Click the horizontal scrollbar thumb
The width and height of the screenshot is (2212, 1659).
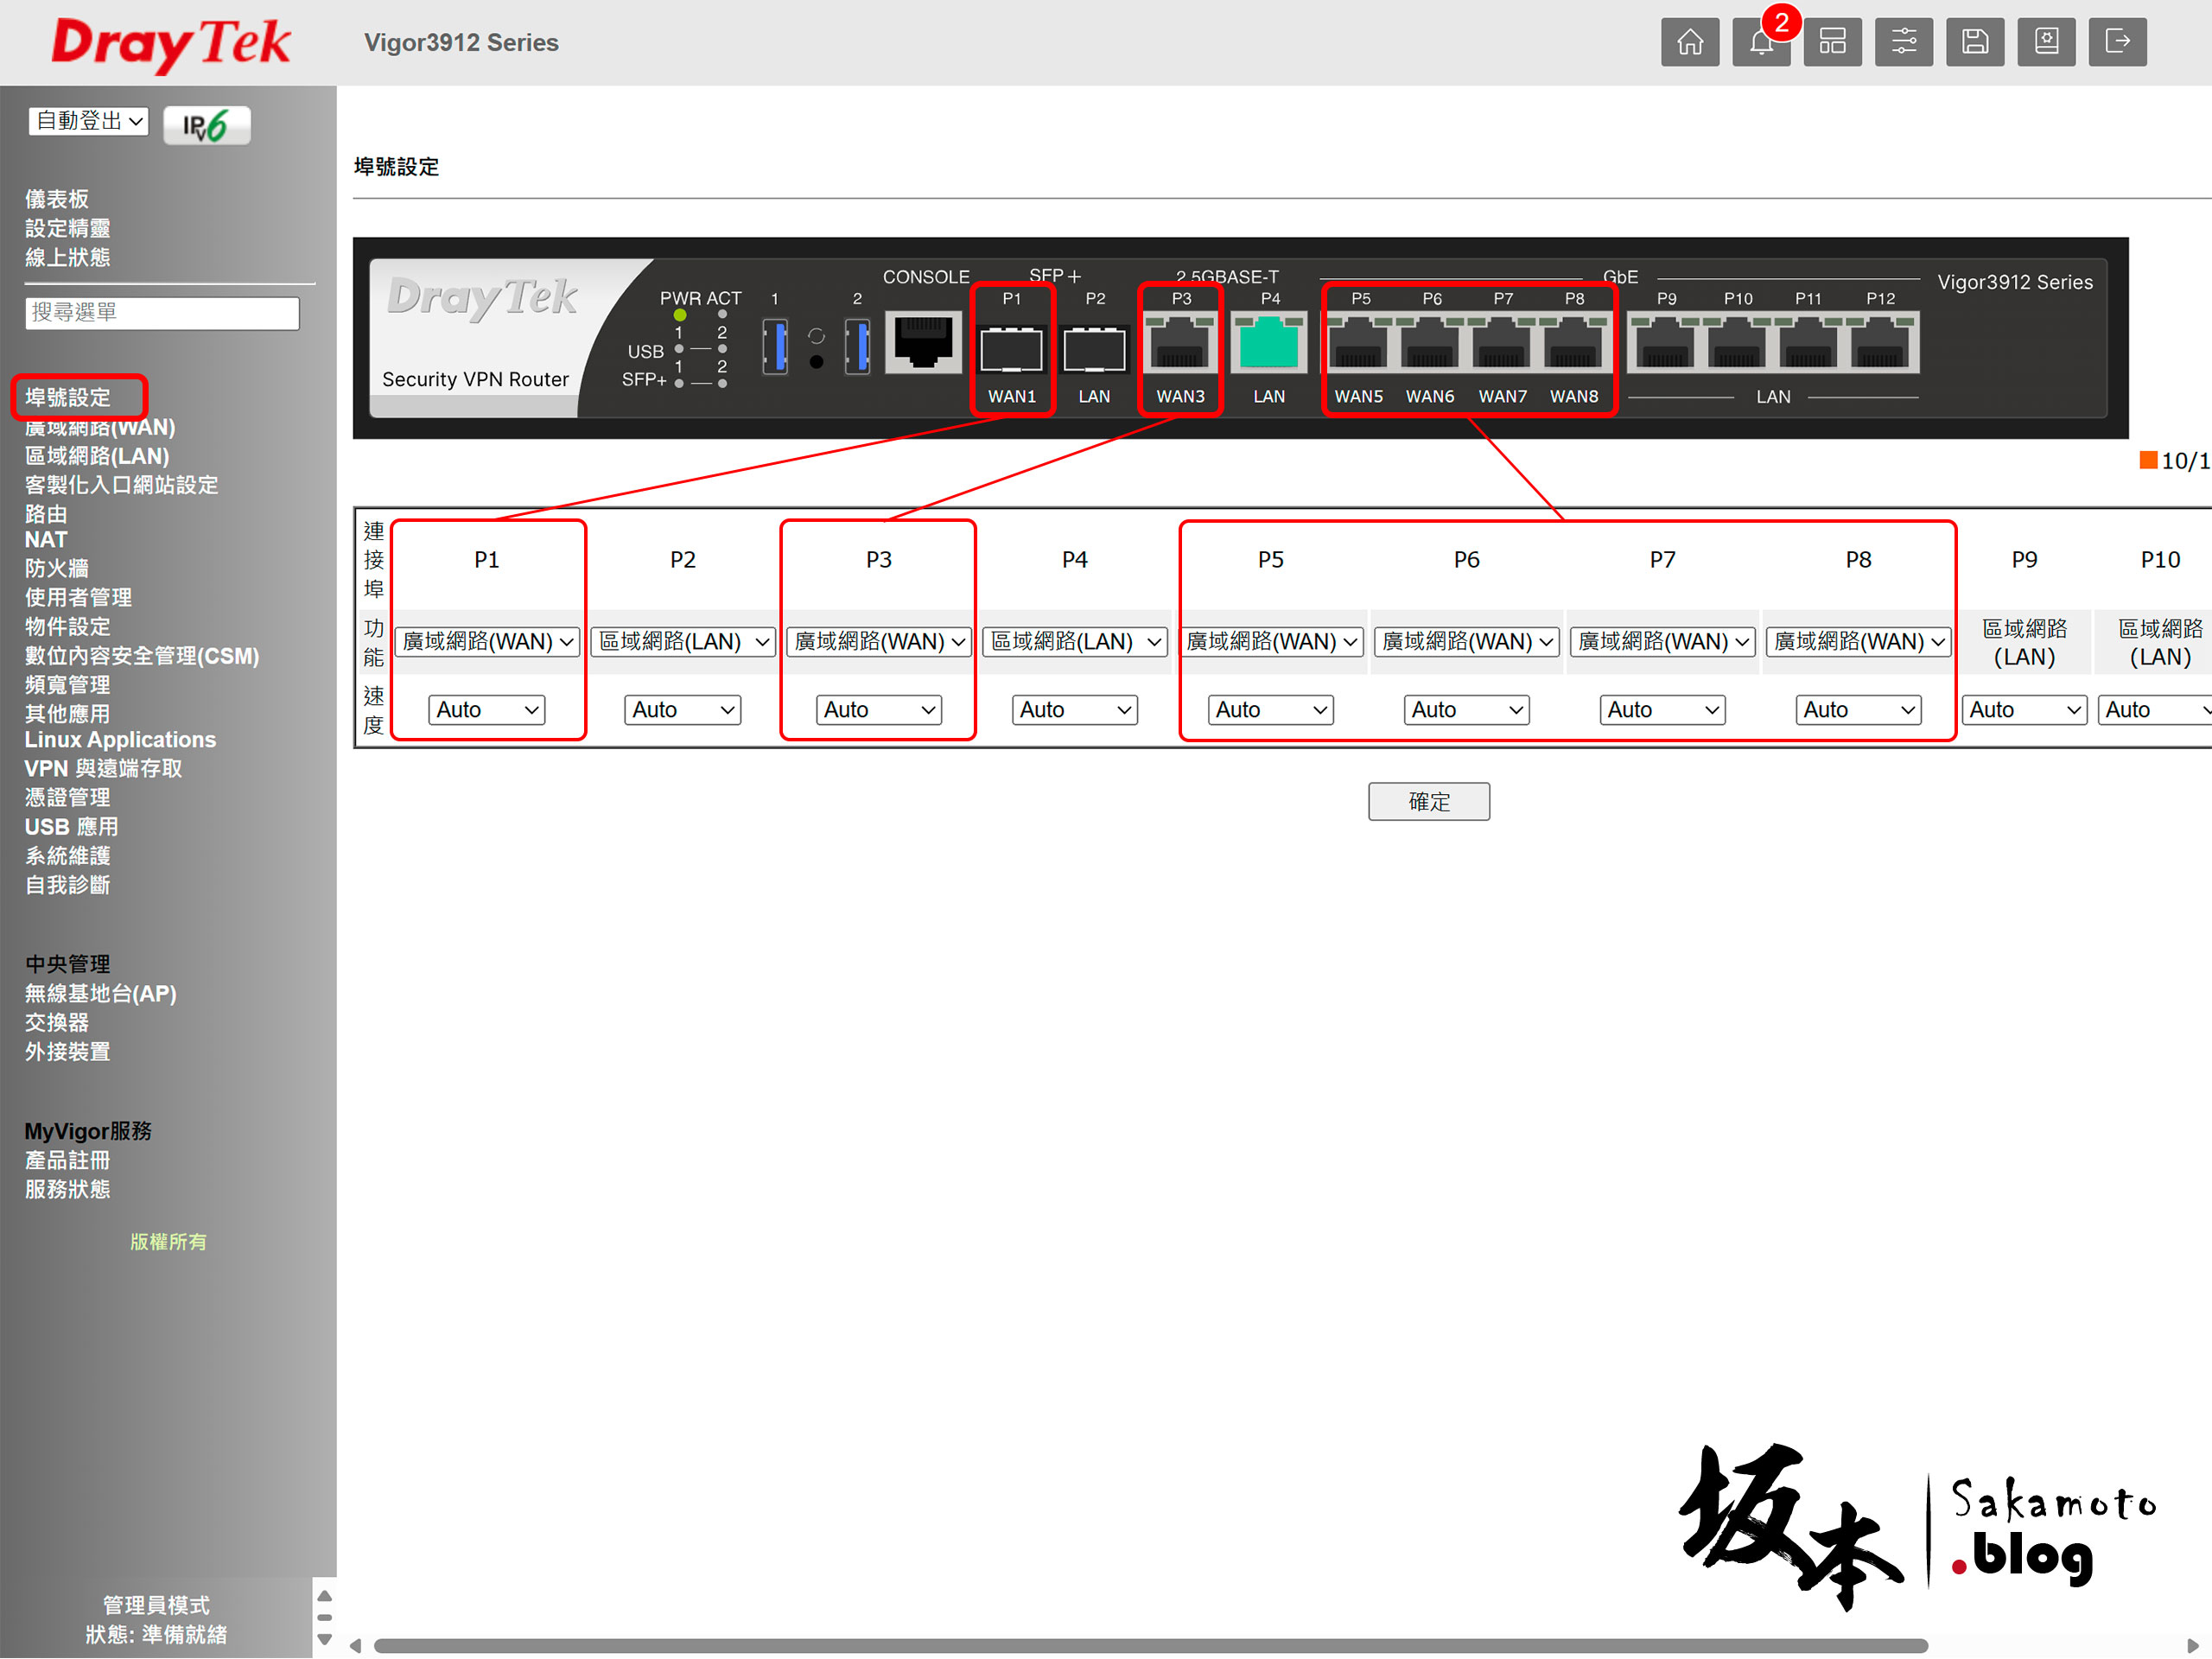[x=1150, y=1645]
